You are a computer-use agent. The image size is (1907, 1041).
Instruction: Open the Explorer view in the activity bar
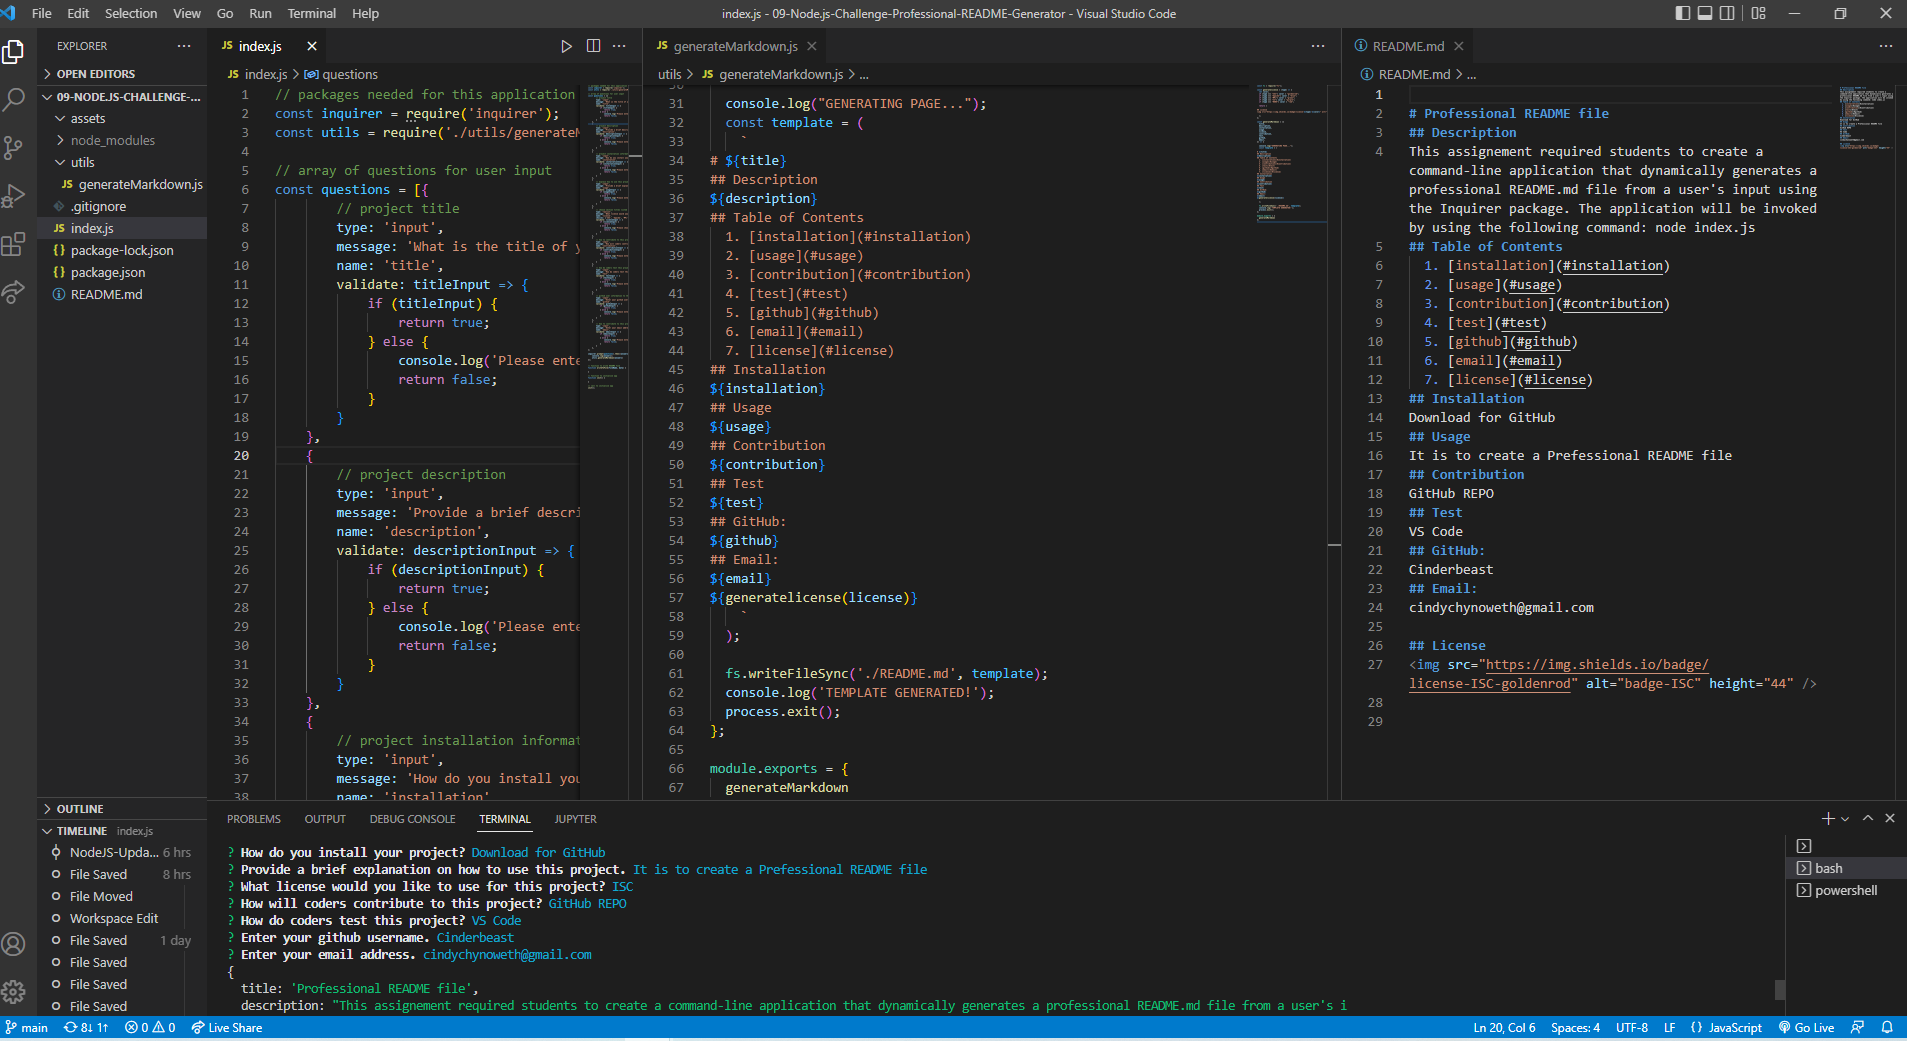pos(15,52)
